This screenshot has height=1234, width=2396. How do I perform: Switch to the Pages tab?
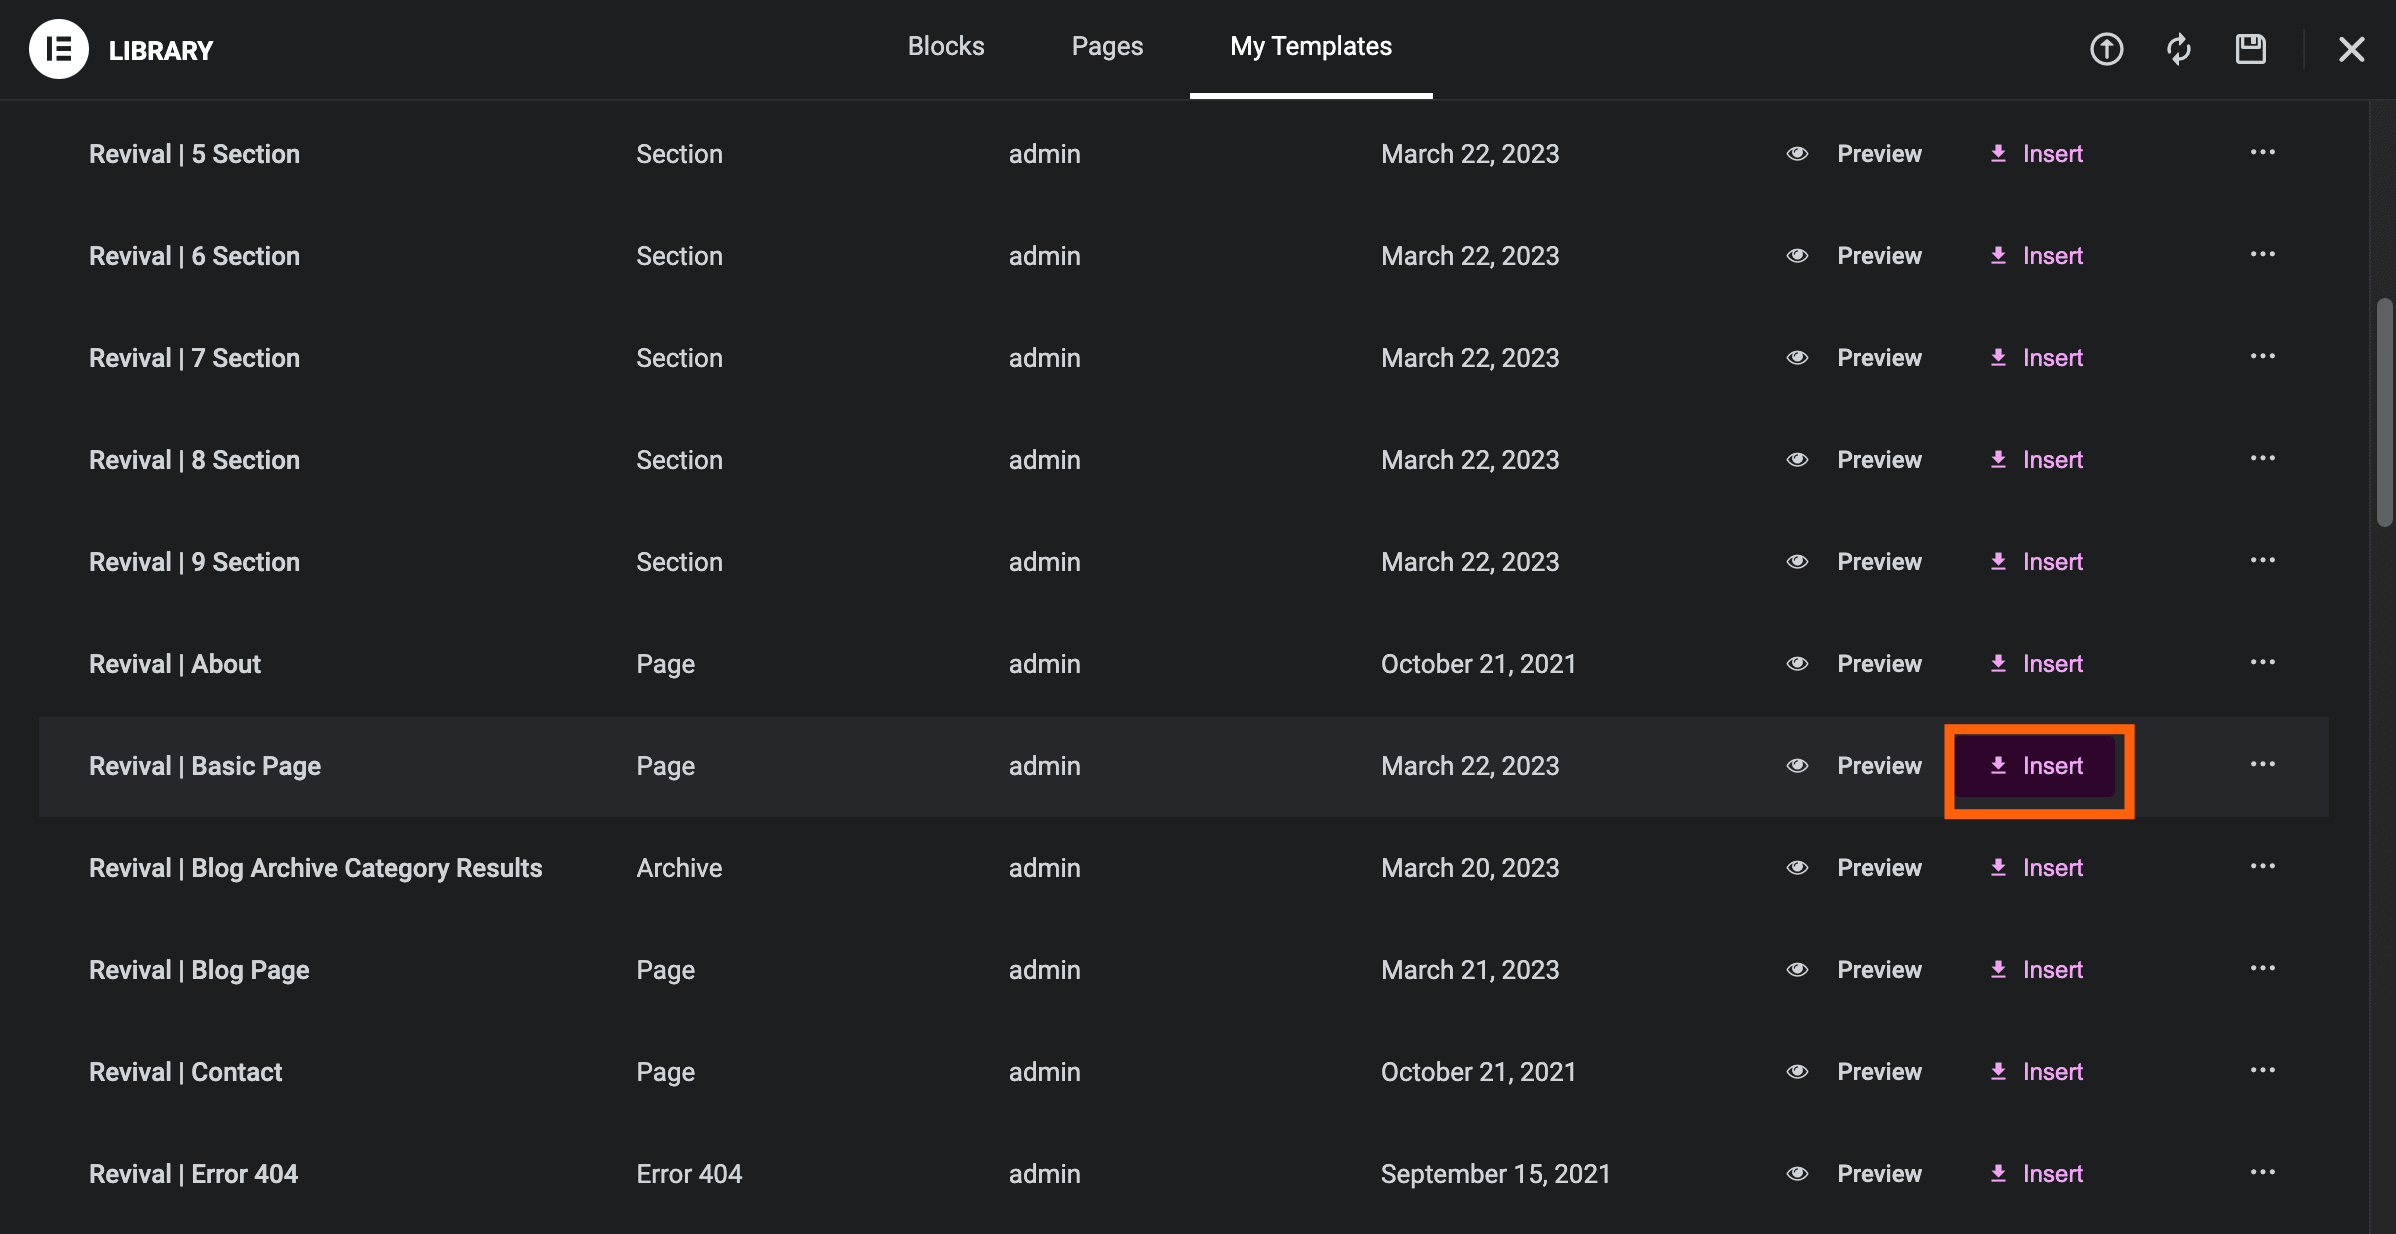[1107, 46]
